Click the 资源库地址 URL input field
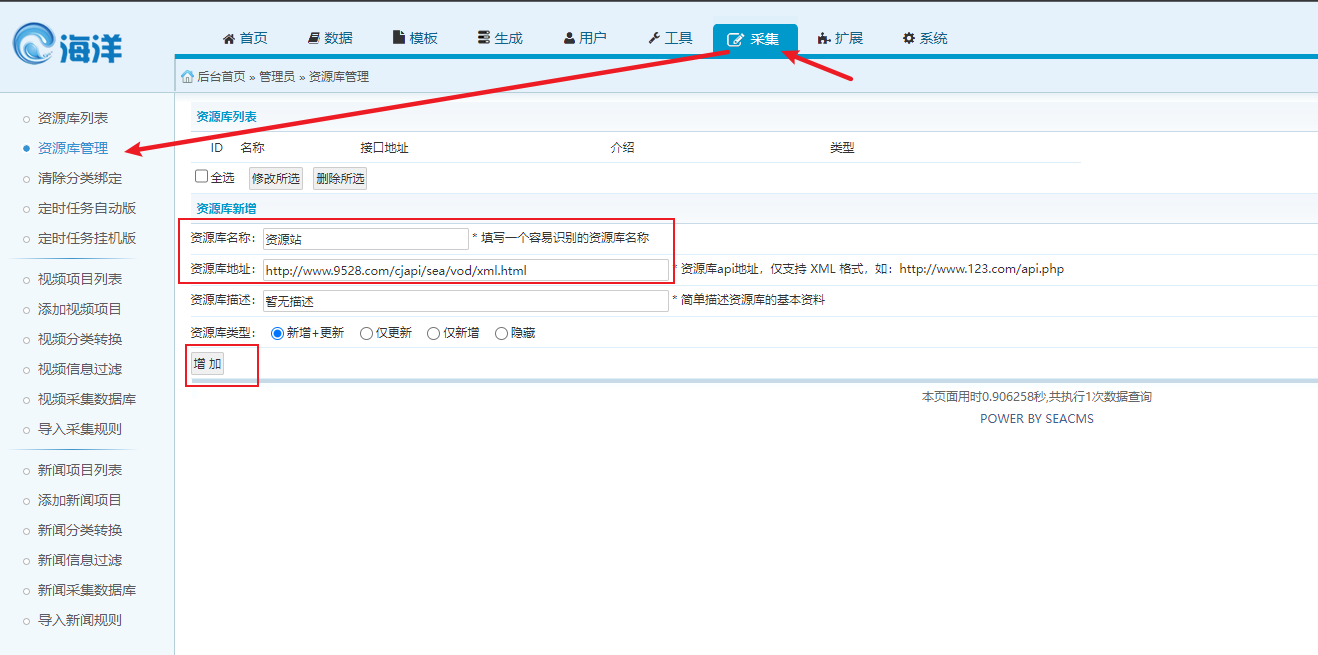Viewport: 1318px width, 655px height. pyautogui.click(x=465, y=270)
